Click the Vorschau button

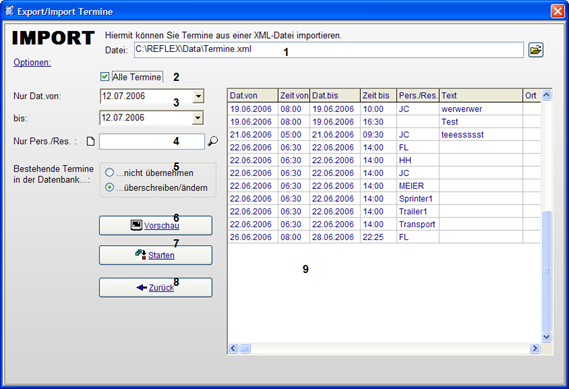tap(156, 226)
